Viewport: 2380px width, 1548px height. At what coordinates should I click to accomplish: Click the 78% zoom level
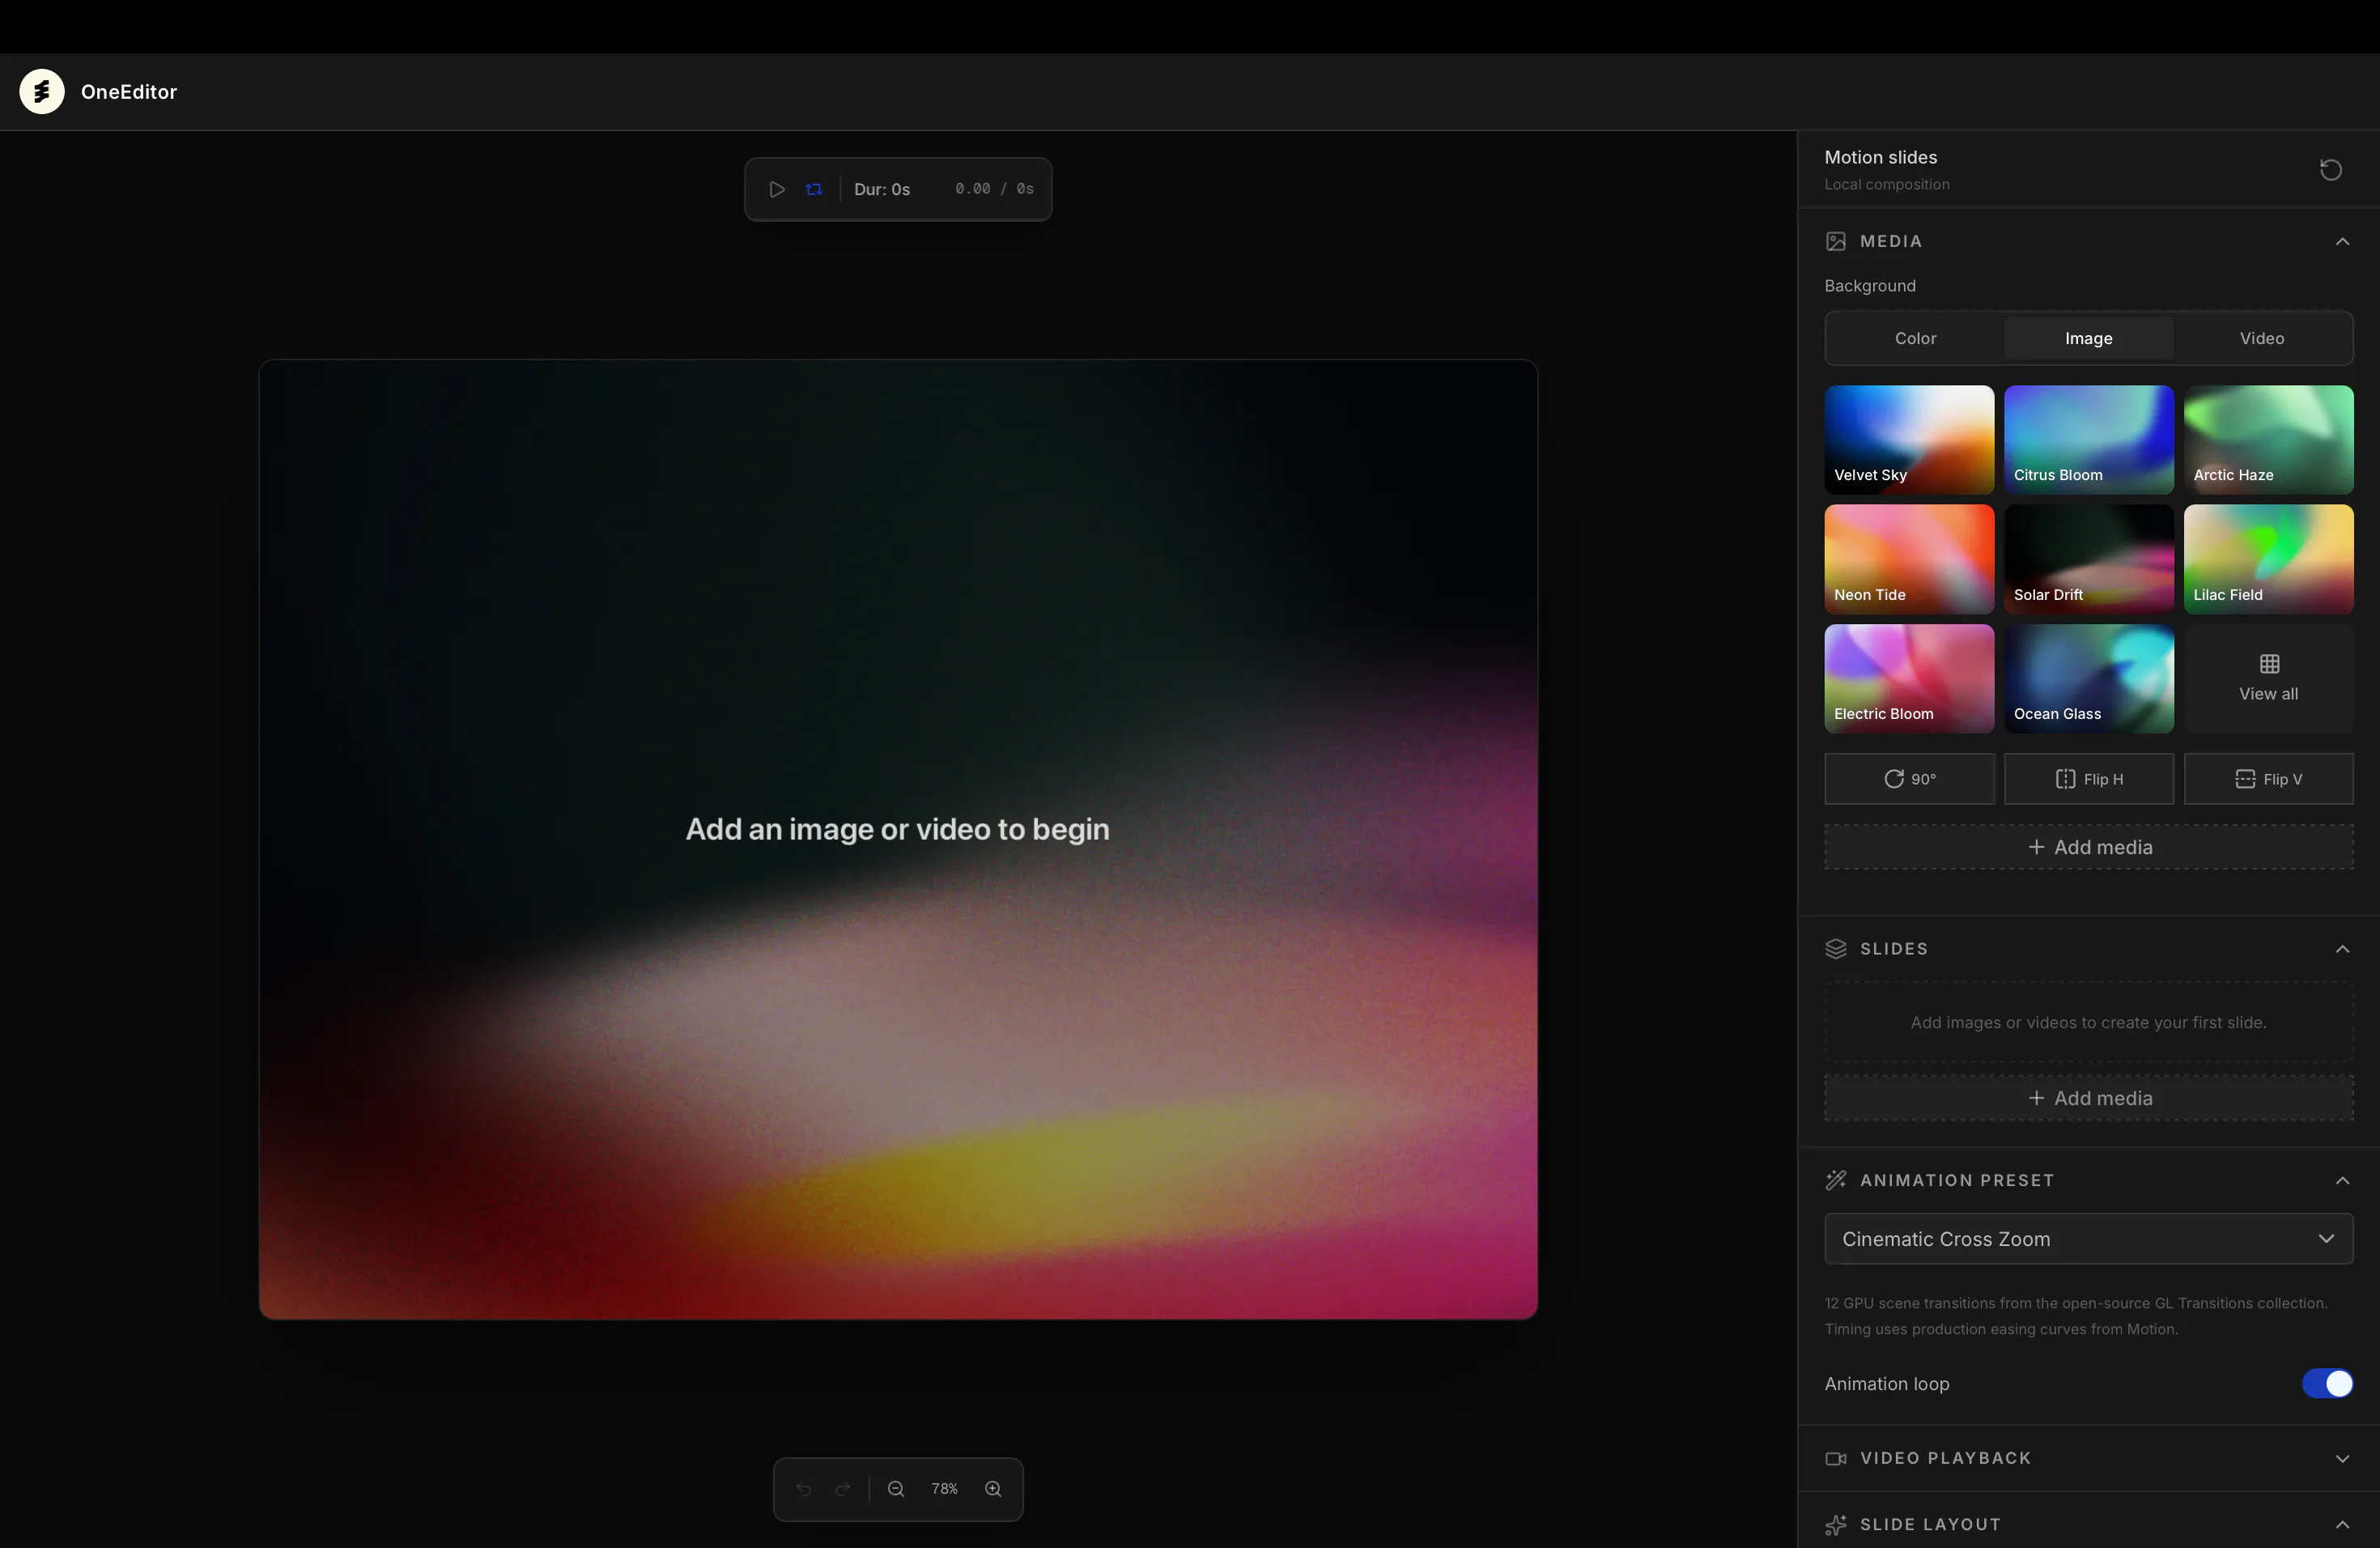[944, 1489]
